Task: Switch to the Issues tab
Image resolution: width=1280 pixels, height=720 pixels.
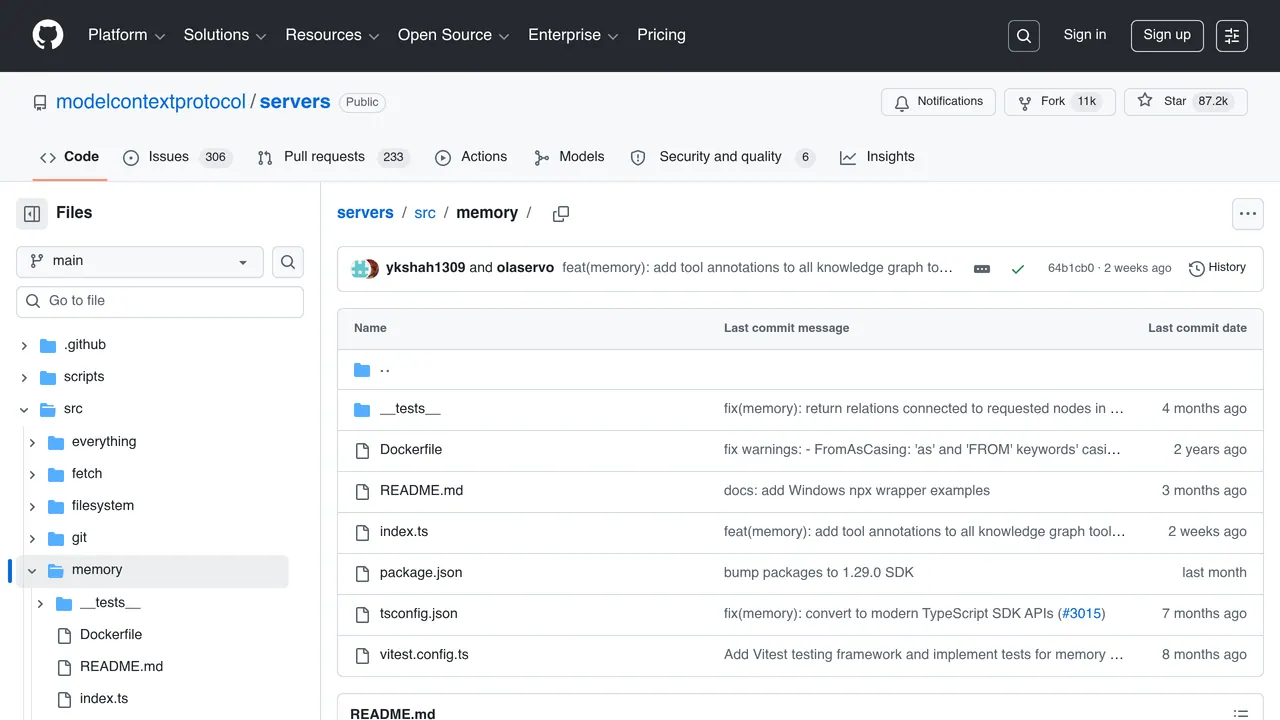Action: point(177,157)
